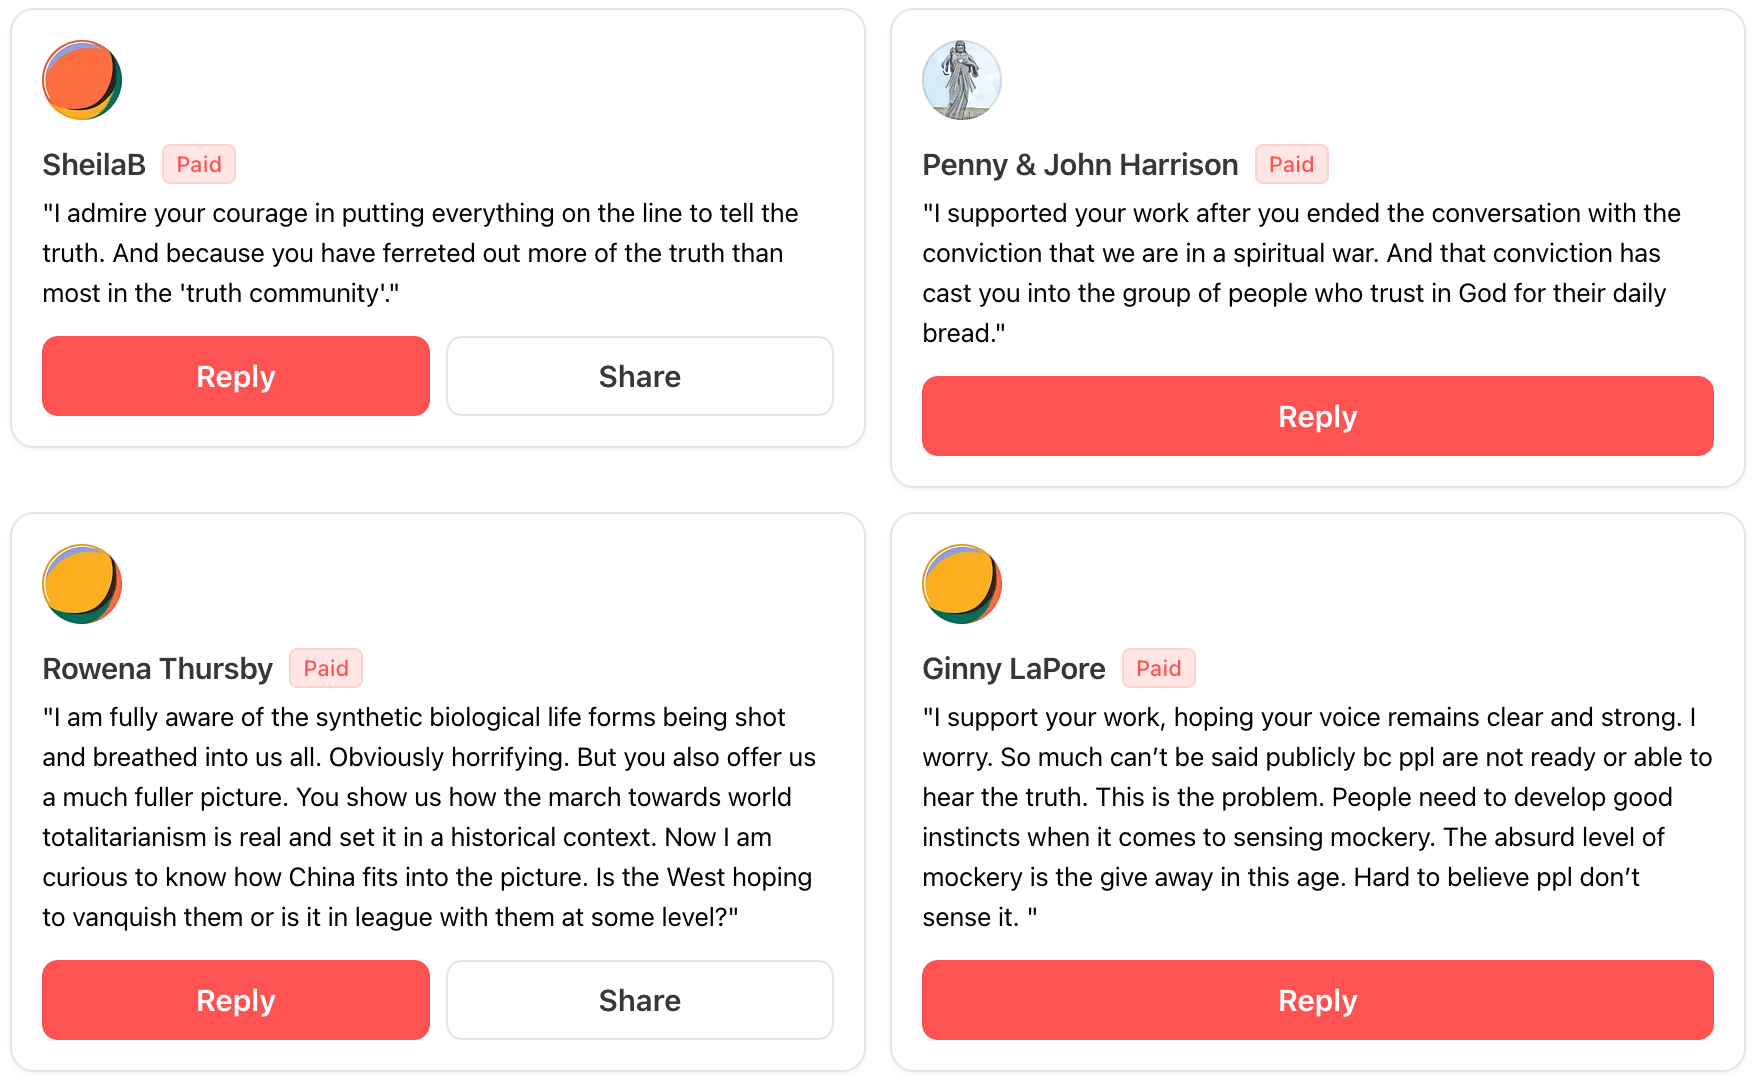The image size is (1758, 1082).
Task: Click SheilaB's orange avatar icon
Action: pyautogui.click(x=82, y=80)
